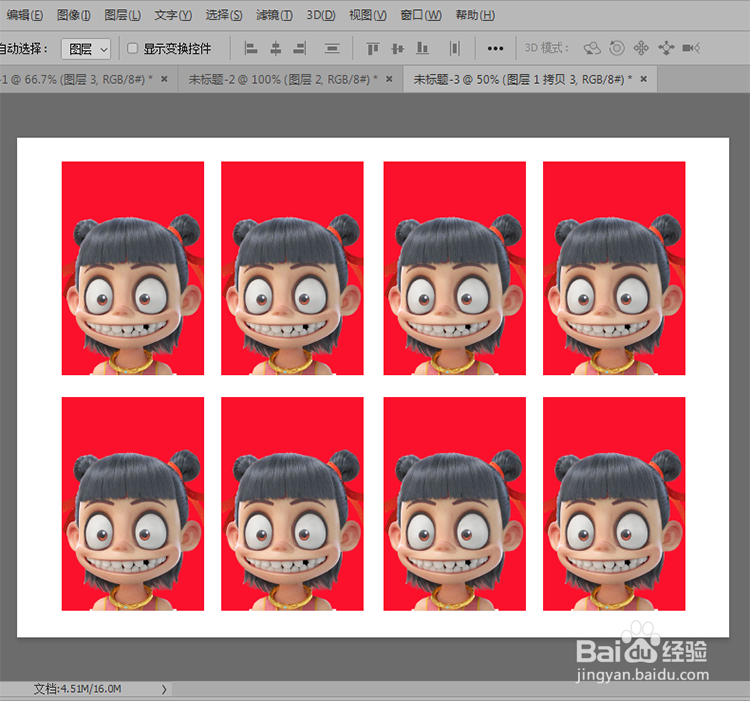Enable the 显示变换控件 checkbox
The width and height of the screenshot is (750, 701).
click(132, 48)
